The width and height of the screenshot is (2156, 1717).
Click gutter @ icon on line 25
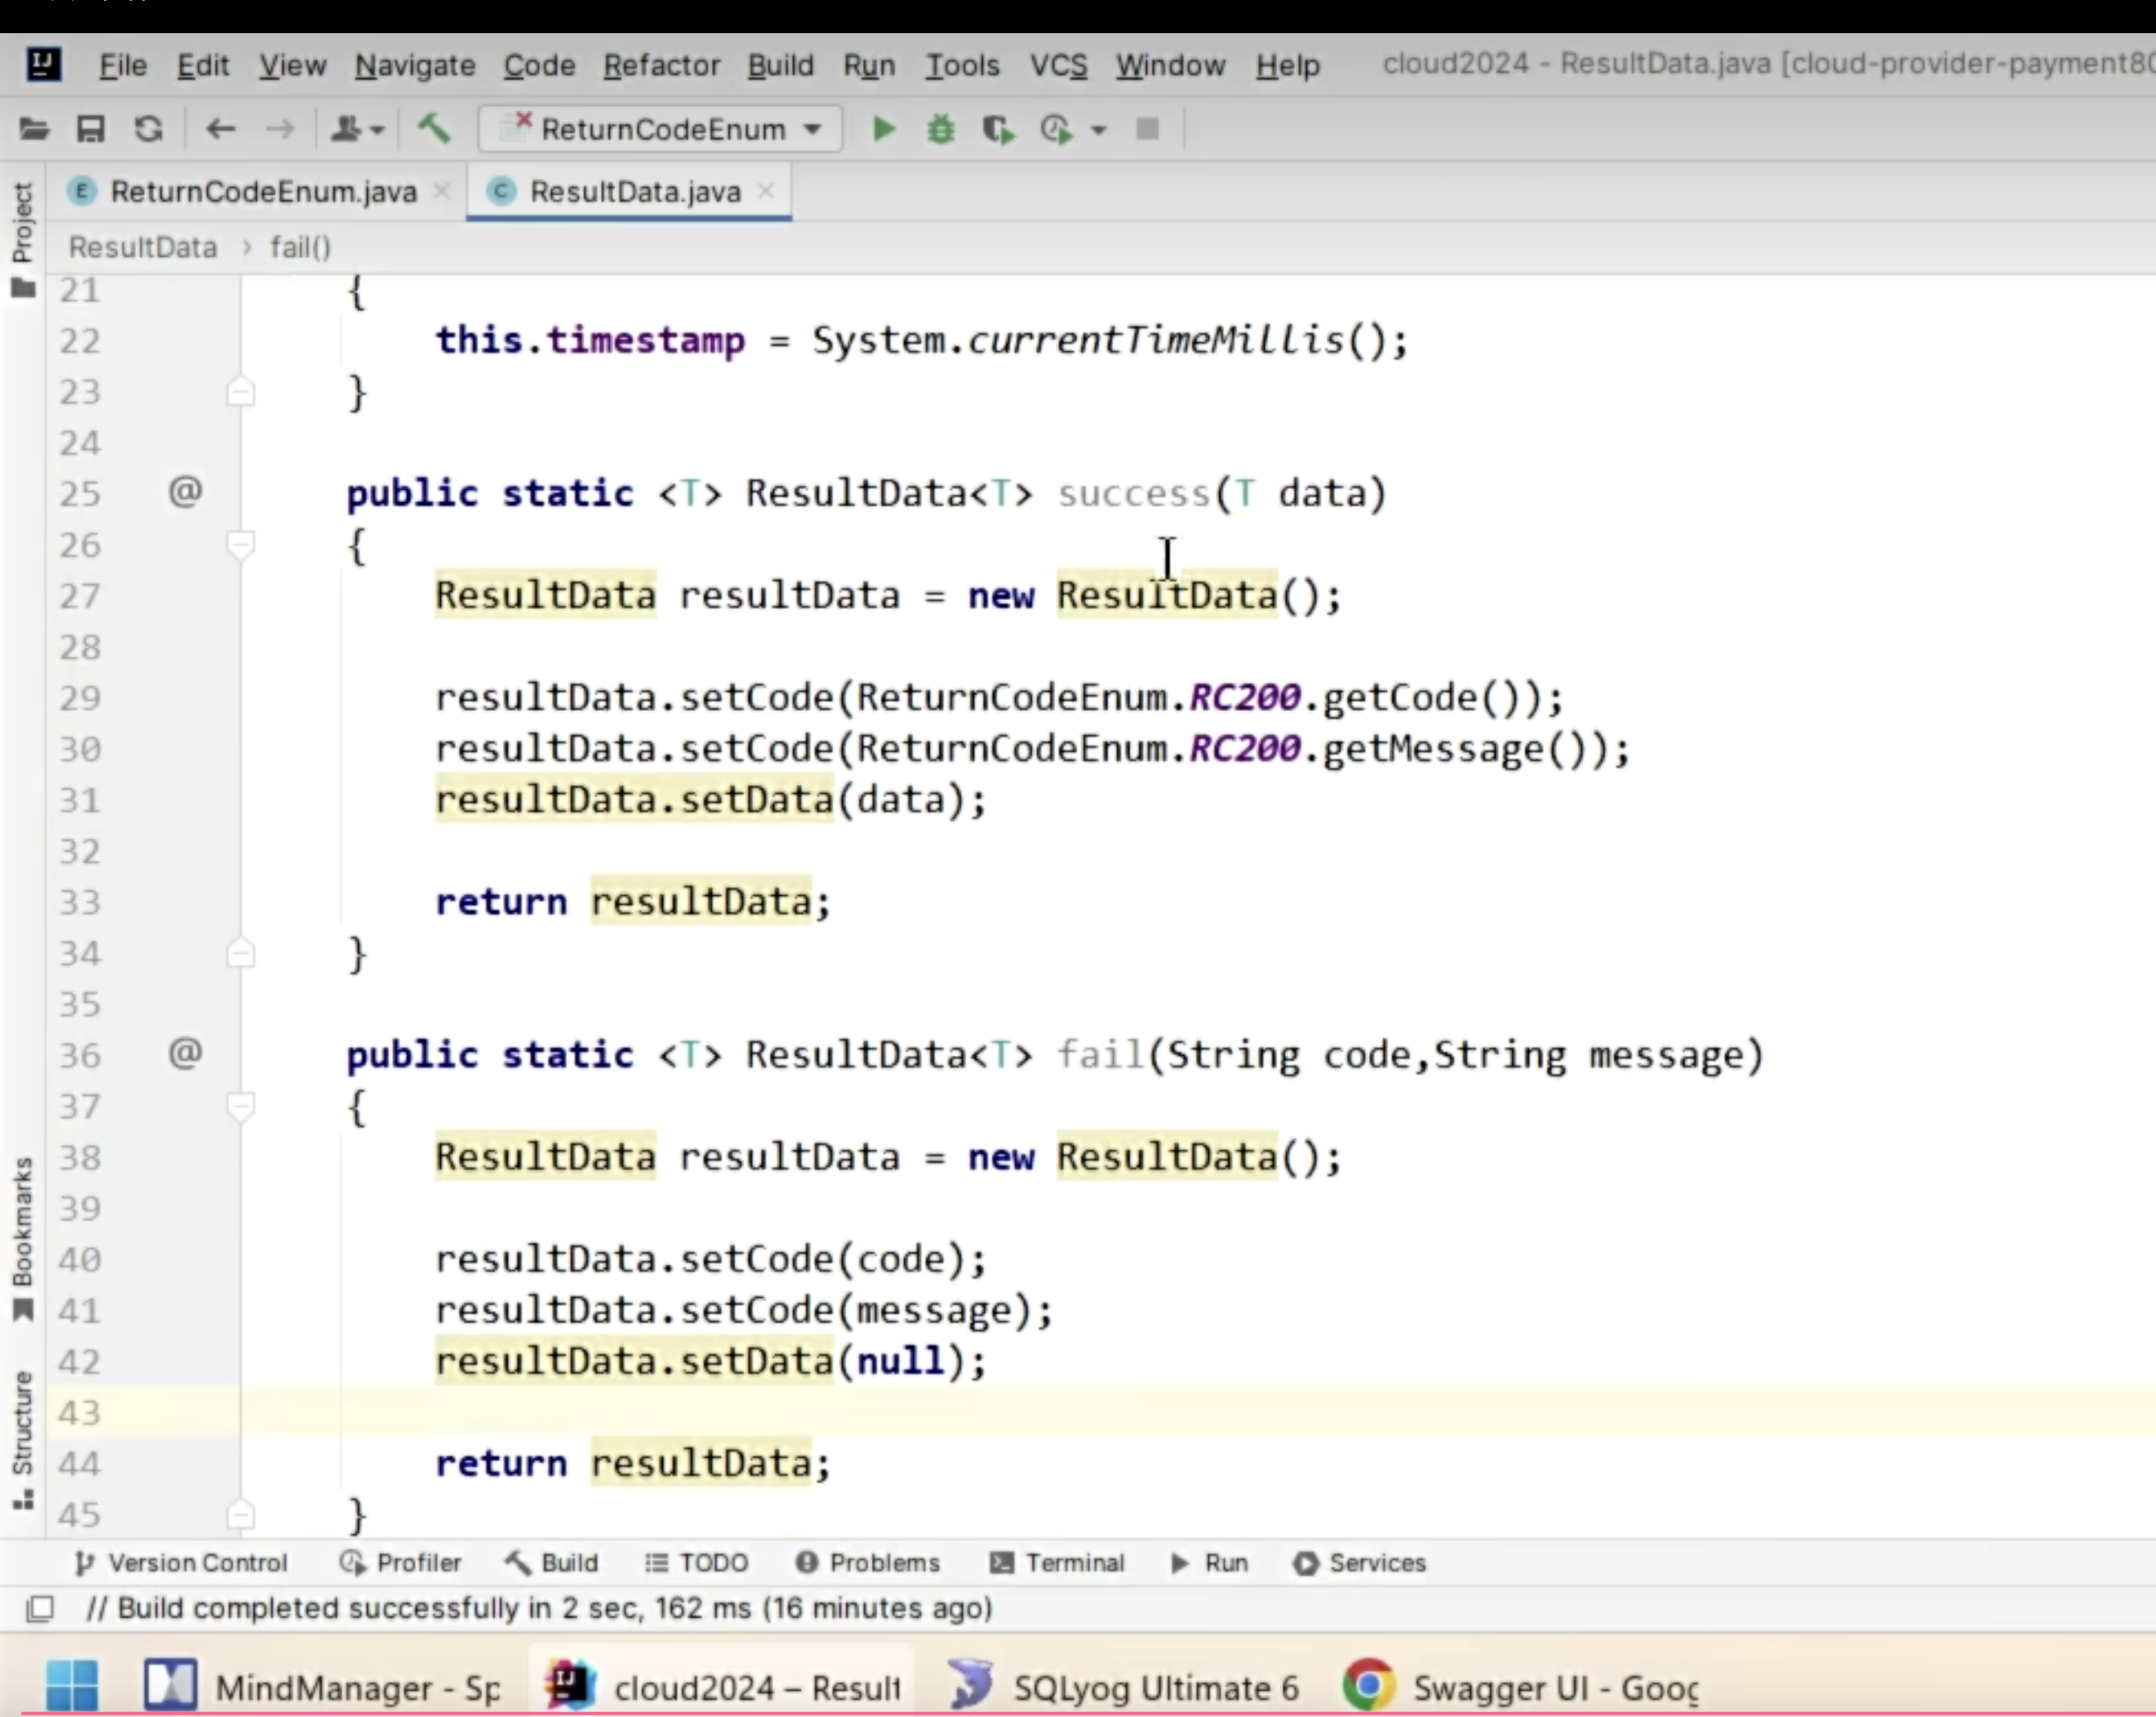(185, 491)
